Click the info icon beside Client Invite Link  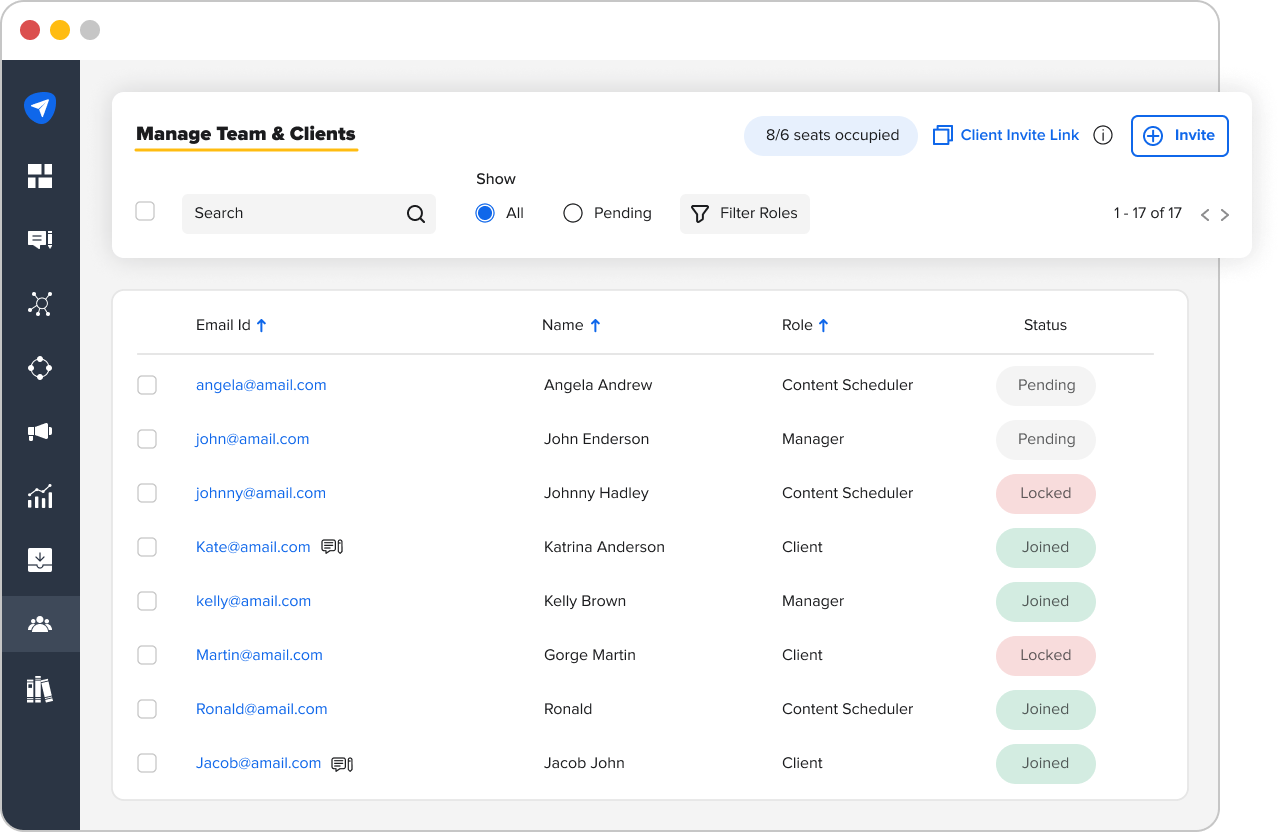pyautogui.click(x=1102, y=135)
